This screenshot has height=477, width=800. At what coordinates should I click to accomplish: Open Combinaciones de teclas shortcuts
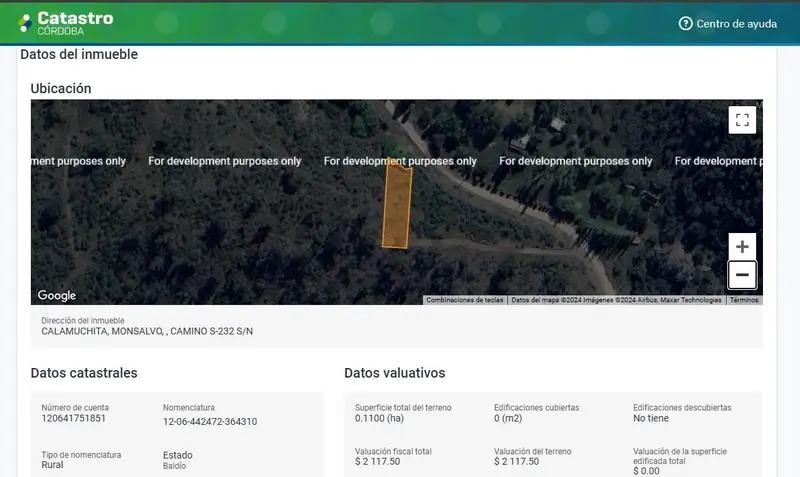(x=464, y=300)
